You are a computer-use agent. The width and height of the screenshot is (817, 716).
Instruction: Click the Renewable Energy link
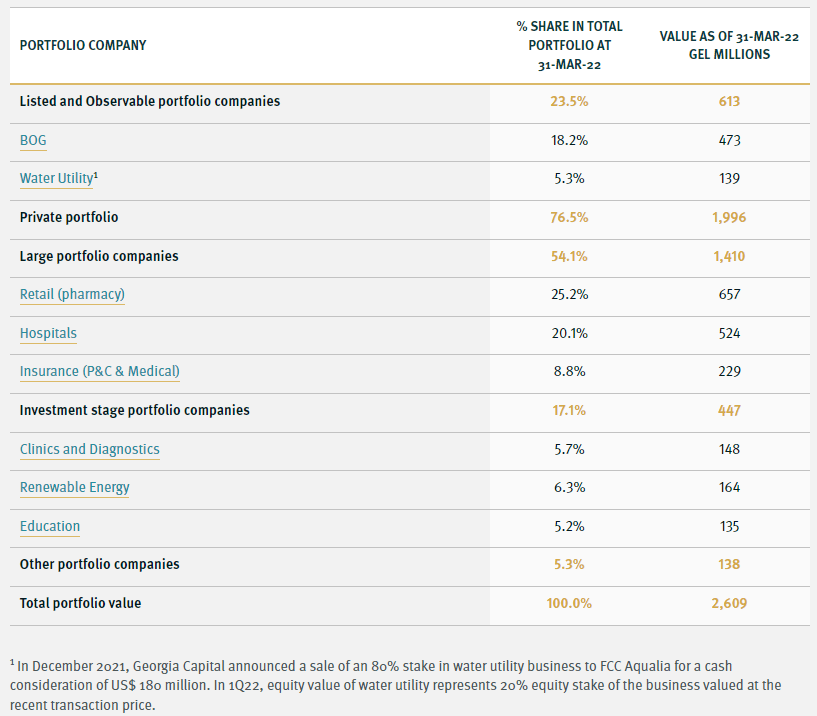click(x=75, y=488)
